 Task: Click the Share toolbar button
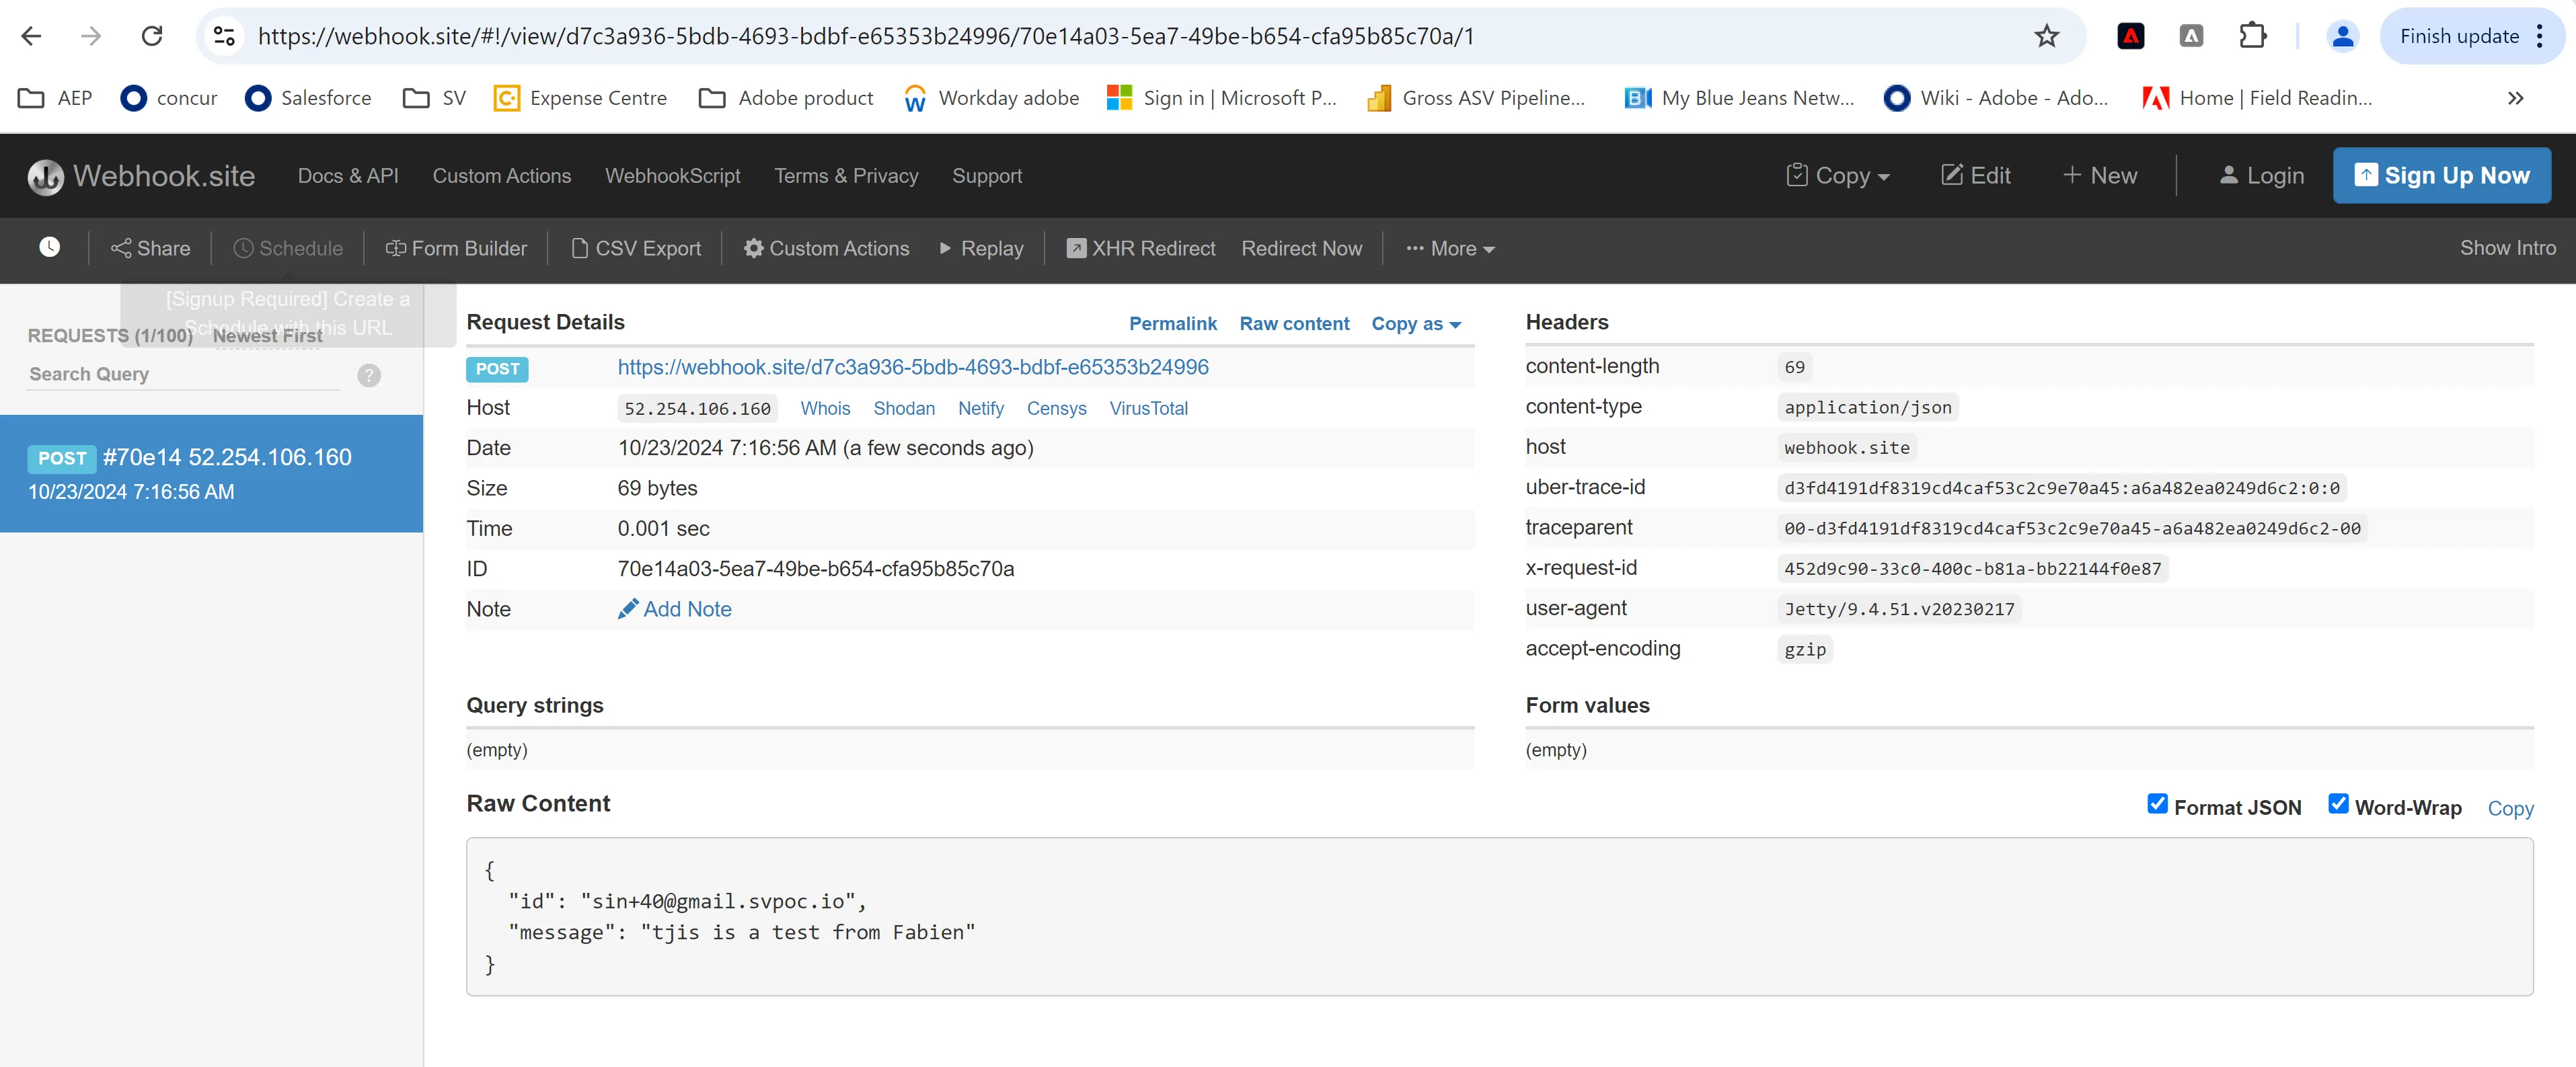point(150,248)
